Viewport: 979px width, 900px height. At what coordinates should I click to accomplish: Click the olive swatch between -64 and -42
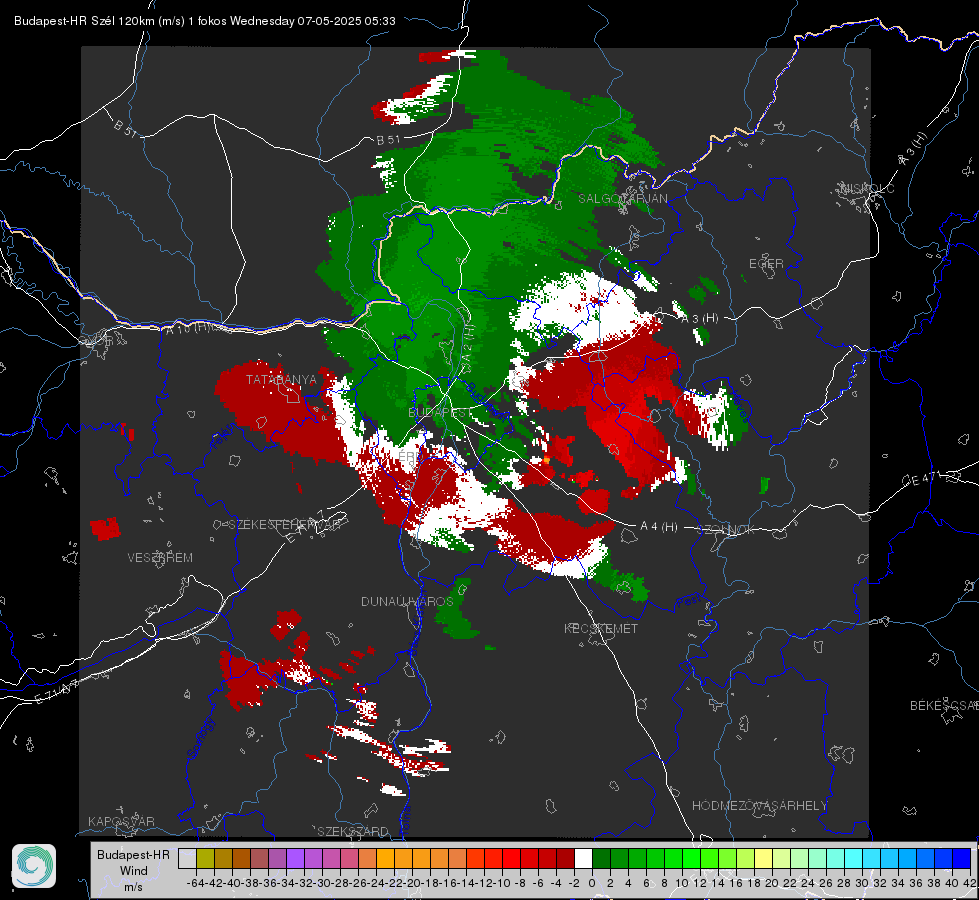point(205,858)
